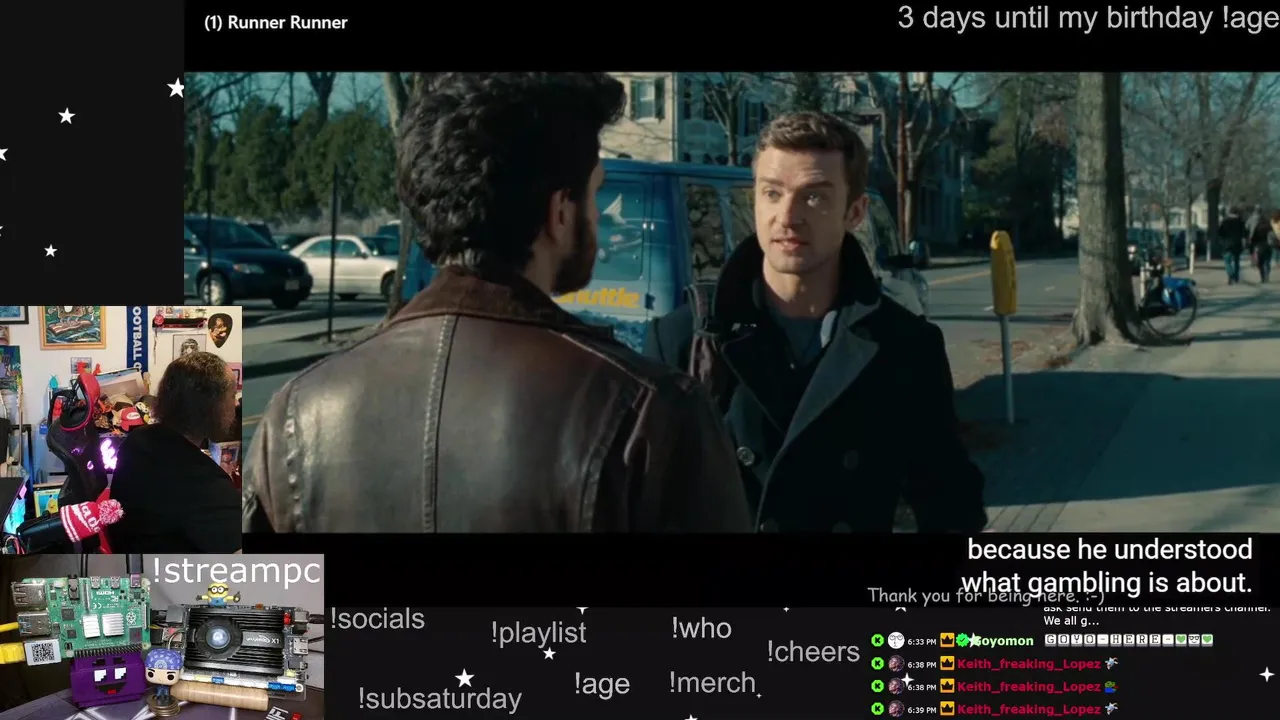This screenshot has width=1280, height=720.
Task: Click the movie subtitle "what gambling is about."
Action: (x=1106, y=583)
